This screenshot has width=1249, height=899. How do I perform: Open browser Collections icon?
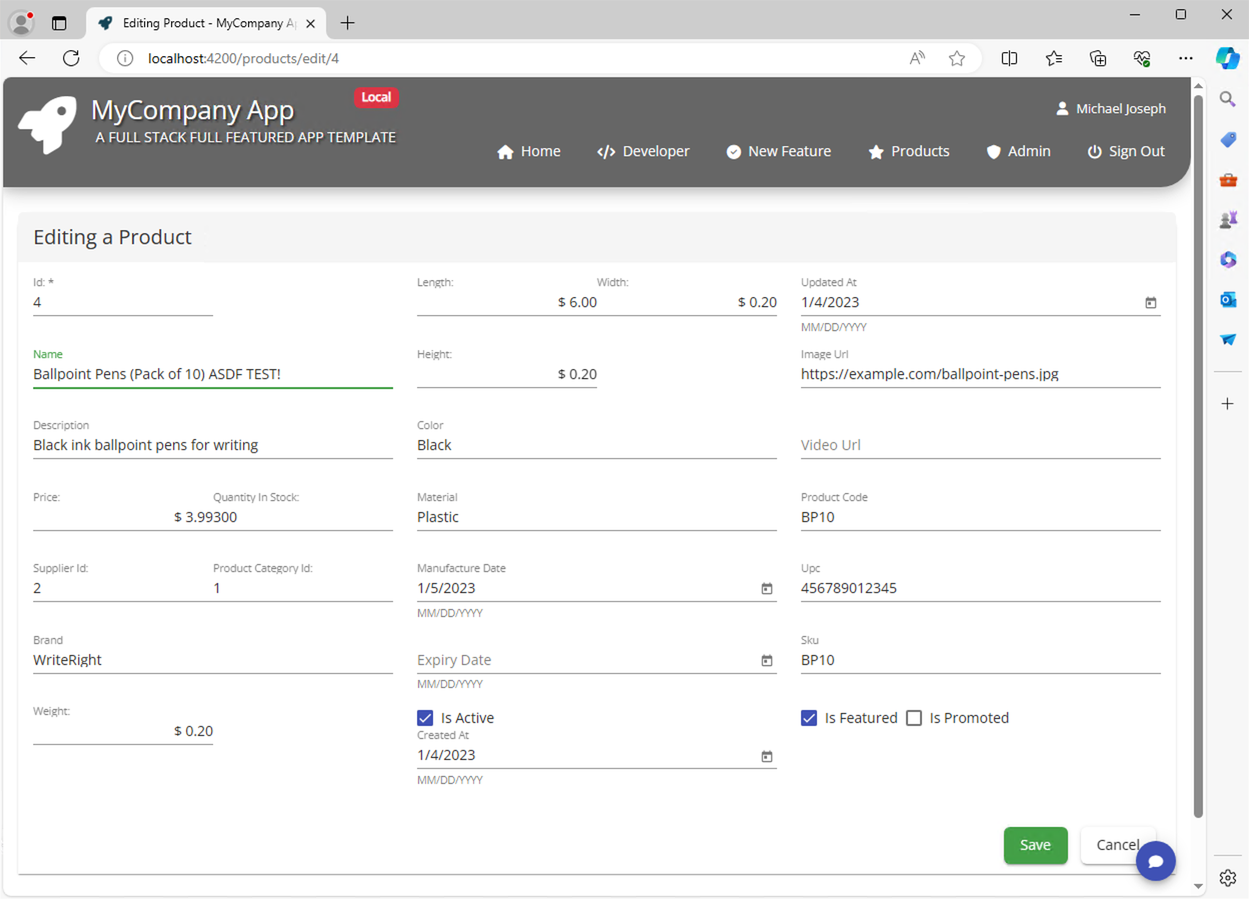(x=1098, y=58)
